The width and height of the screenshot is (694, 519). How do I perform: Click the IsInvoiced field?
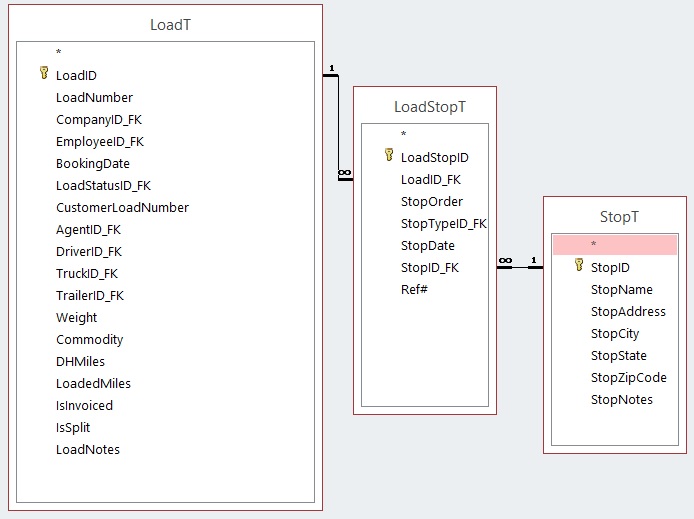point(84,405)
